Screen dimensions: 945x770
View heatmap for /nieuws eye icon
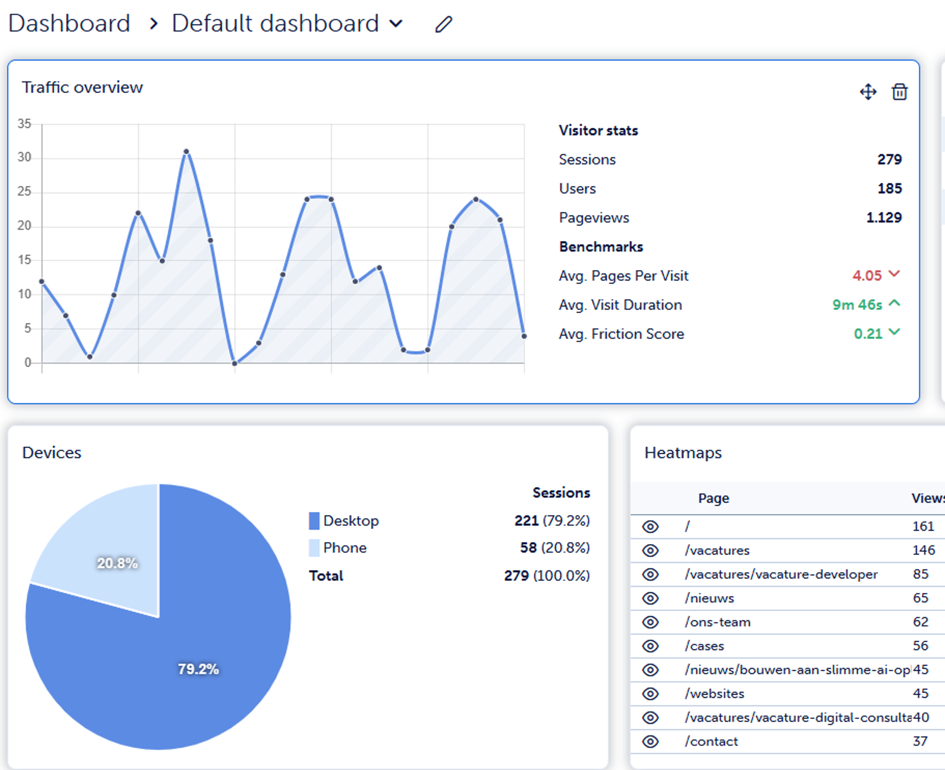pyautogui.click(x=650, y=598)
